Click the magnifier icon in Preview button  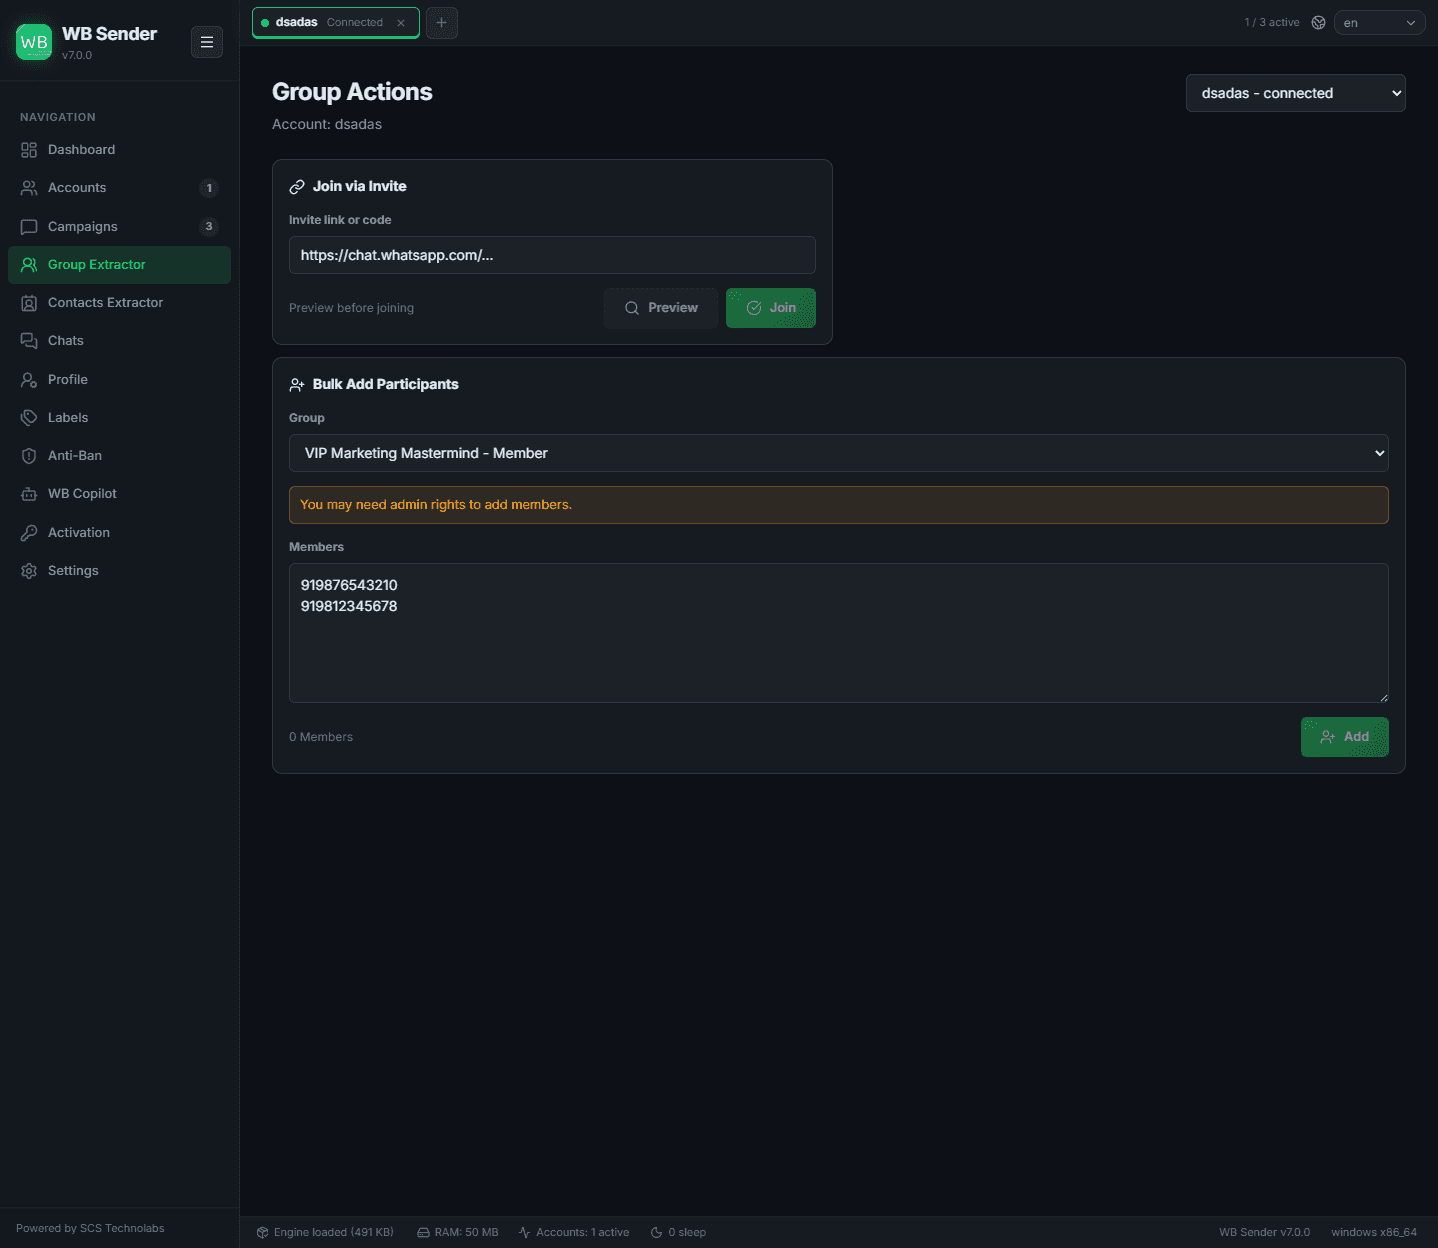632,308
